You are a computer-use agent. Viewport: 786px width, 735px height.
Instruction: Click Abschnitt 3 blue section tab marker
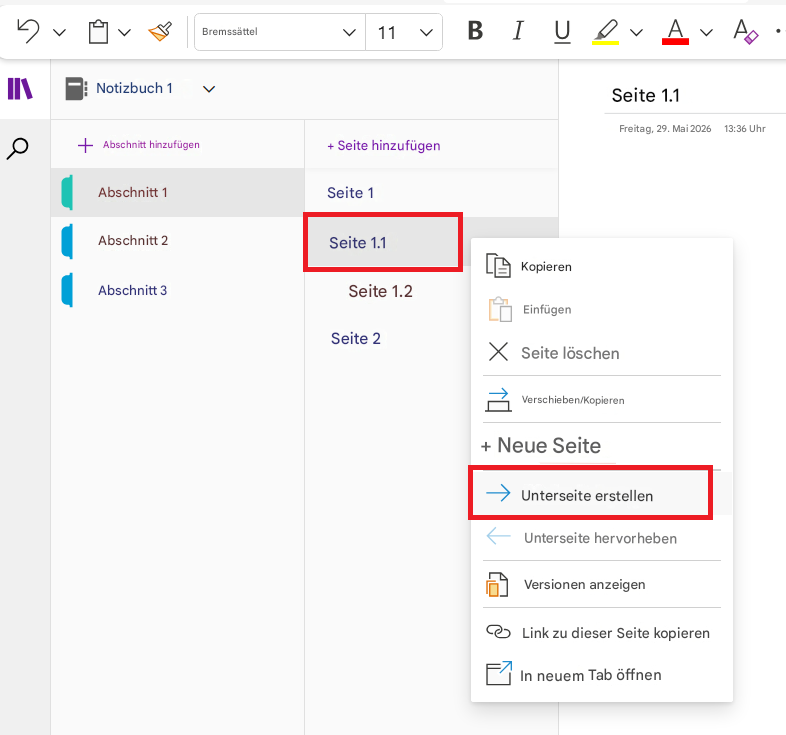coord(67,290)
